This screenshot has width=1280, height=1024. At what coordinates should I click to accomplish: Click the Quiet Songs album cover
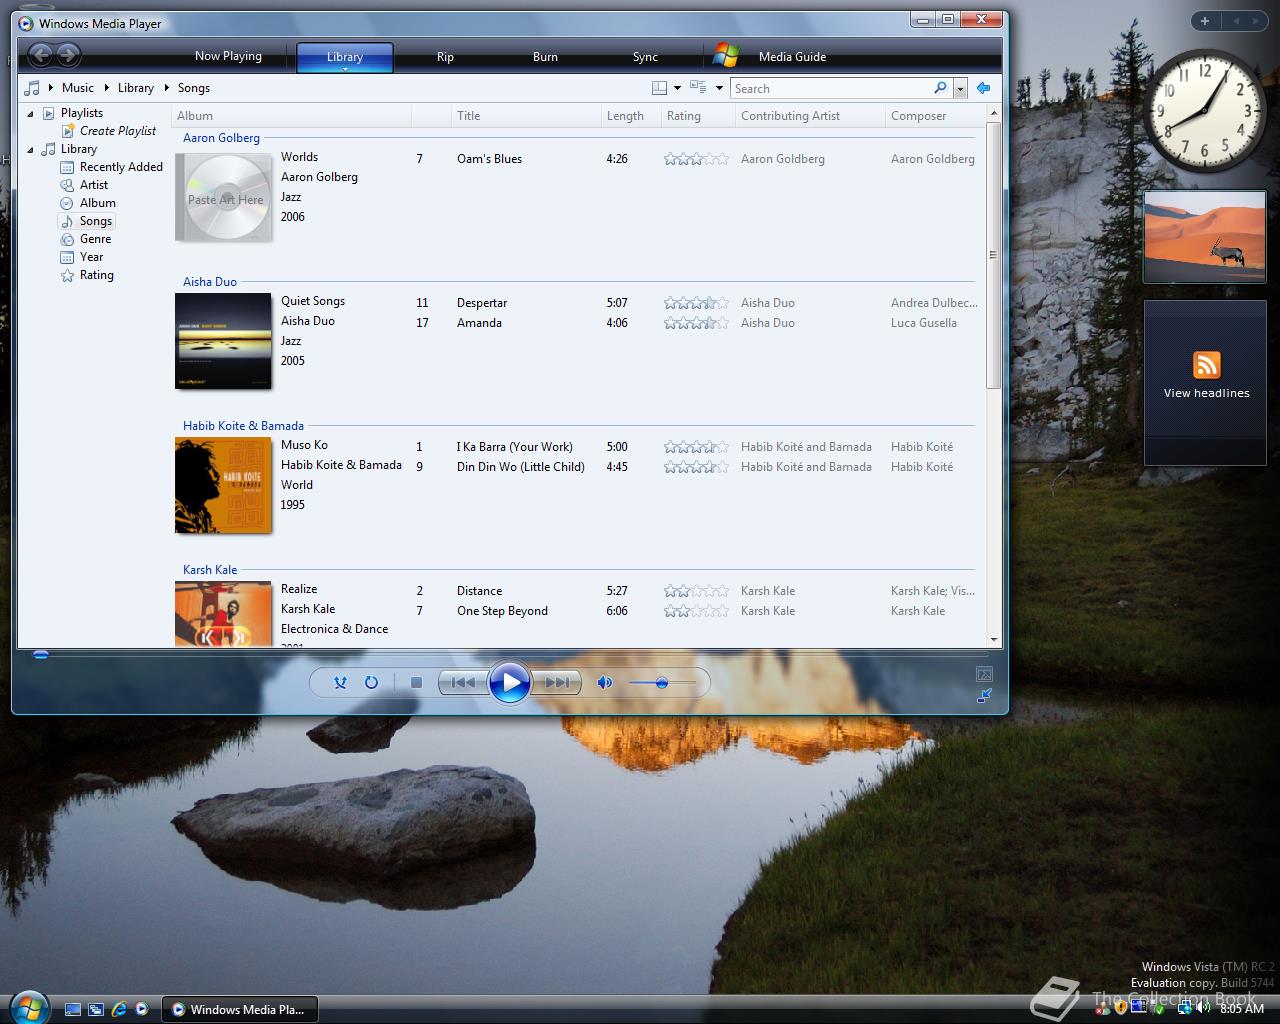coord(223,341)
